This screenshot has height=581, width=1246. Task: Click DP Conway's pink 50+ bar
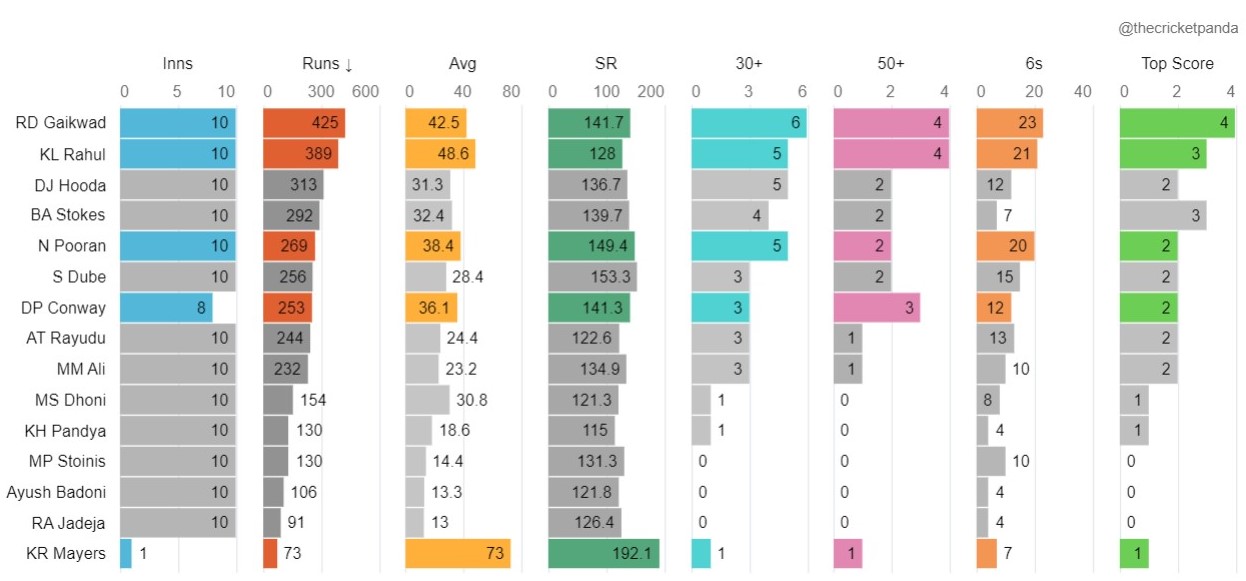tap(877, 308)
